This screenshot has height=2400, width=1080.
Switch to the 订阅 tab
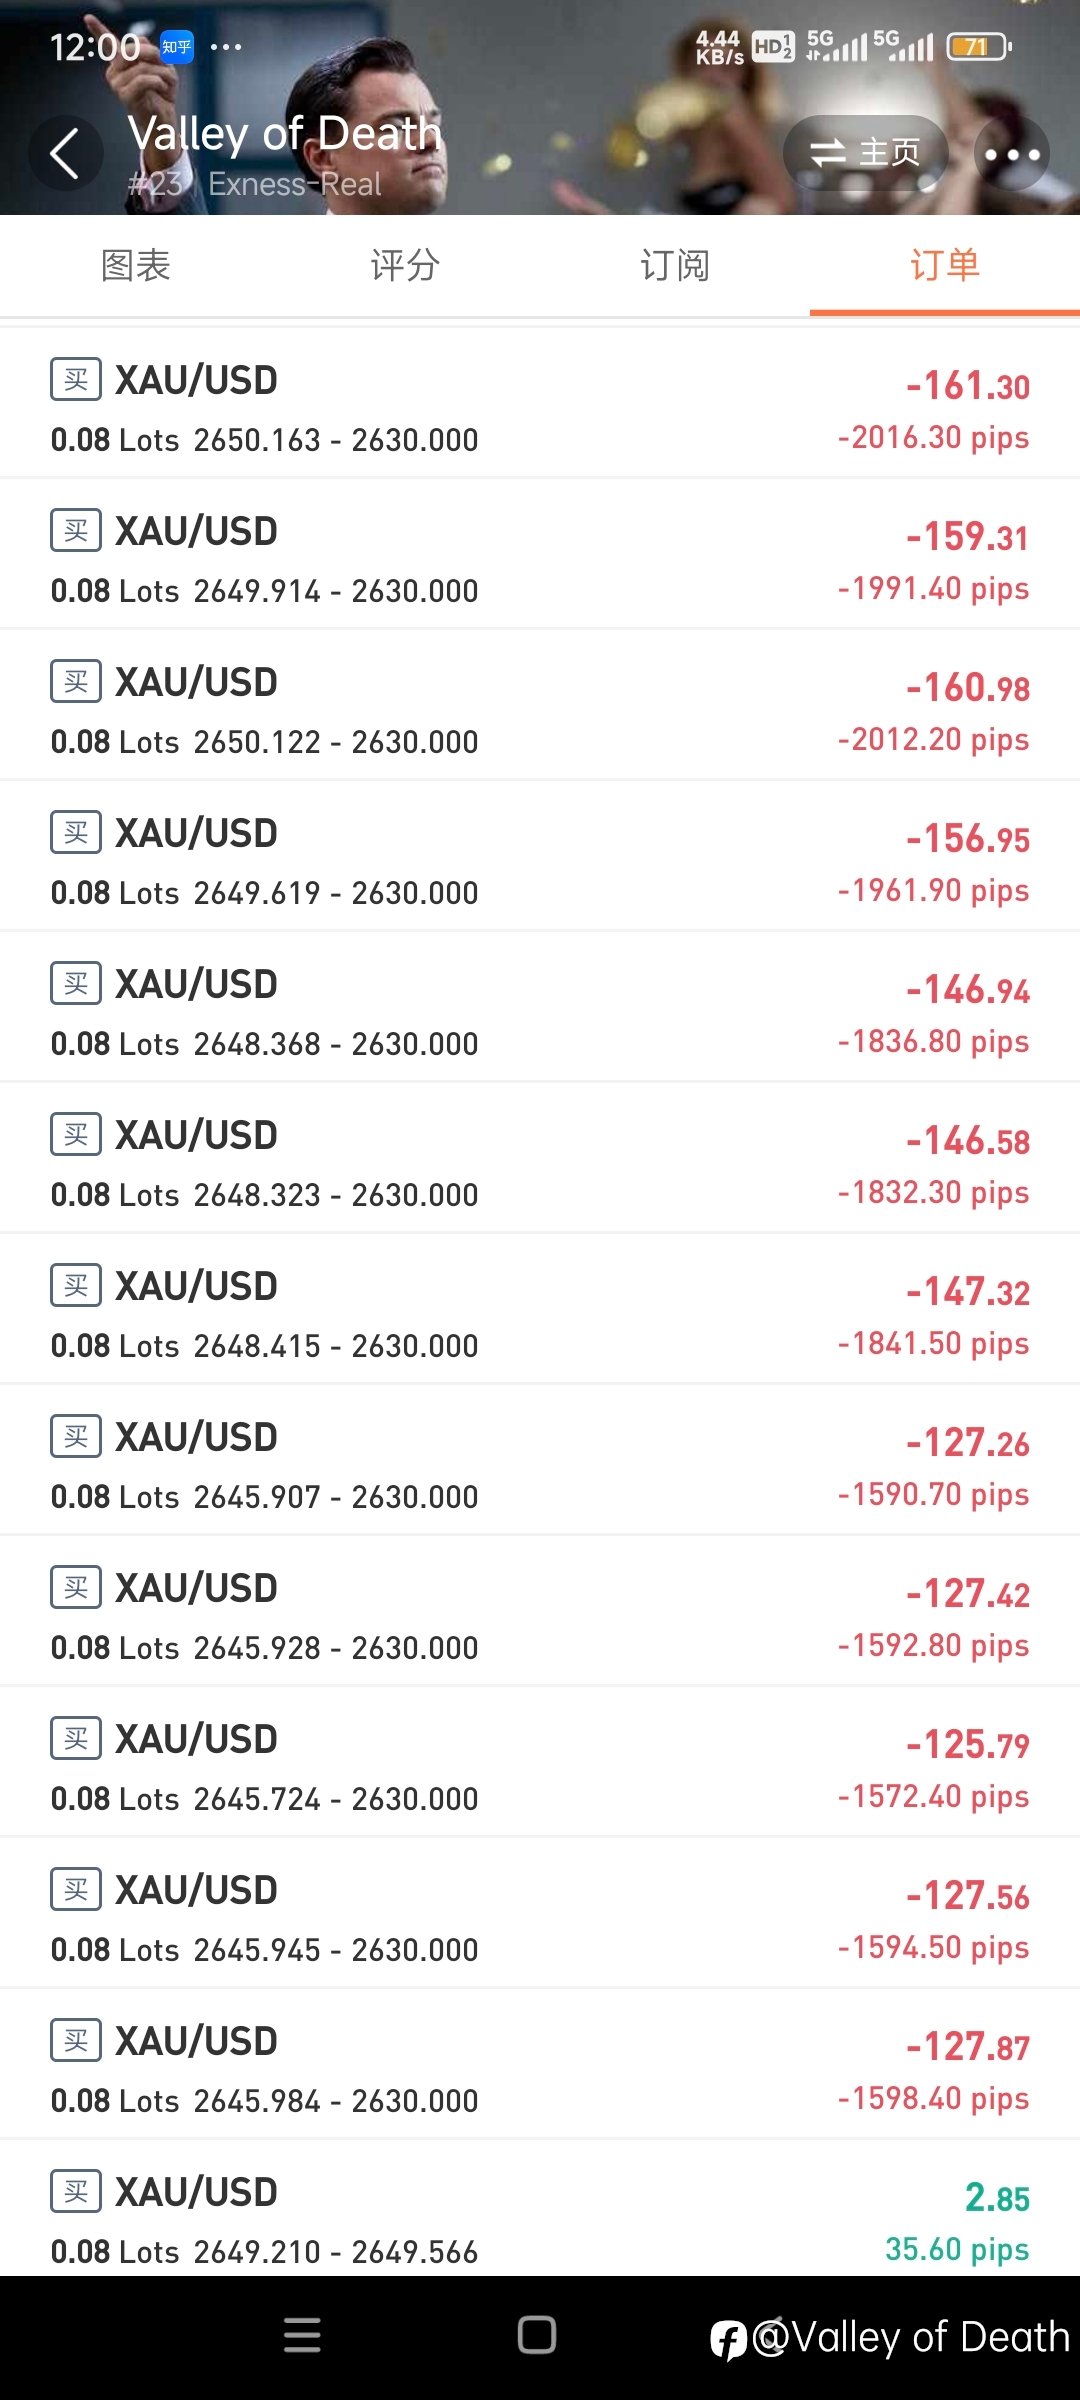pyautogui.click(x=675, y=265)
